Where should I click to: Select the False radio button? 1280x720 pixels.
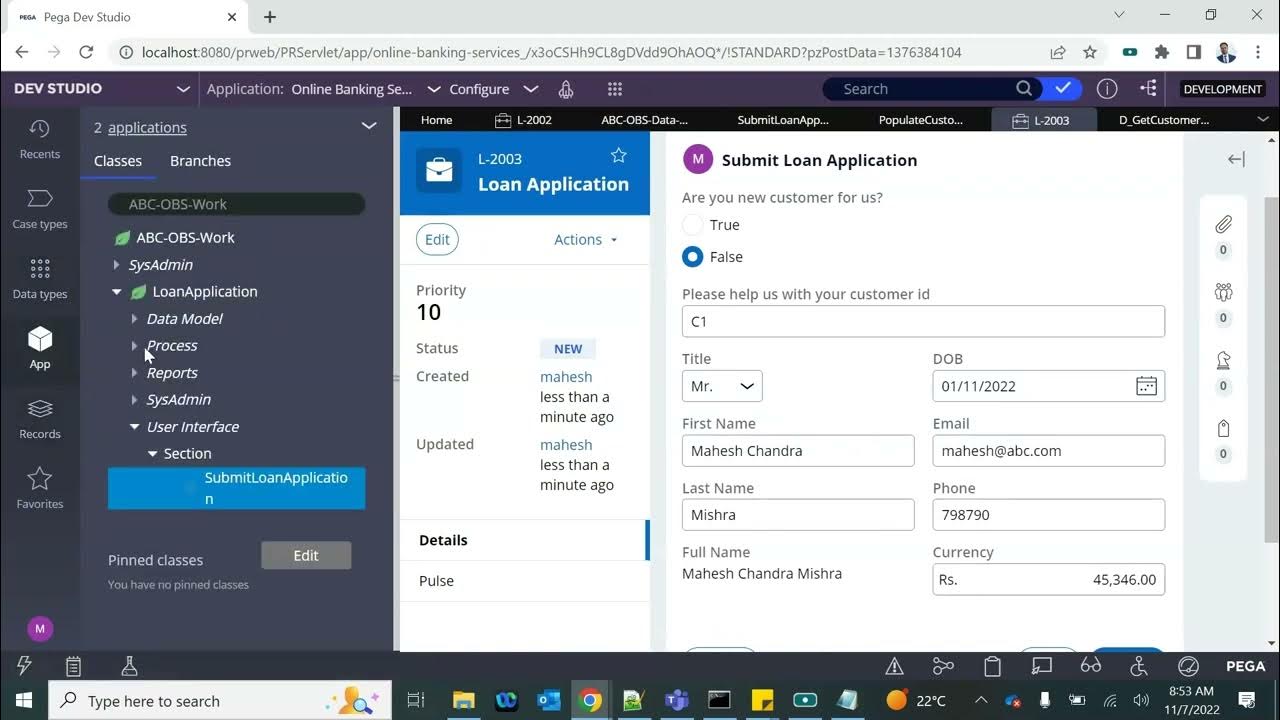point(692,257)
